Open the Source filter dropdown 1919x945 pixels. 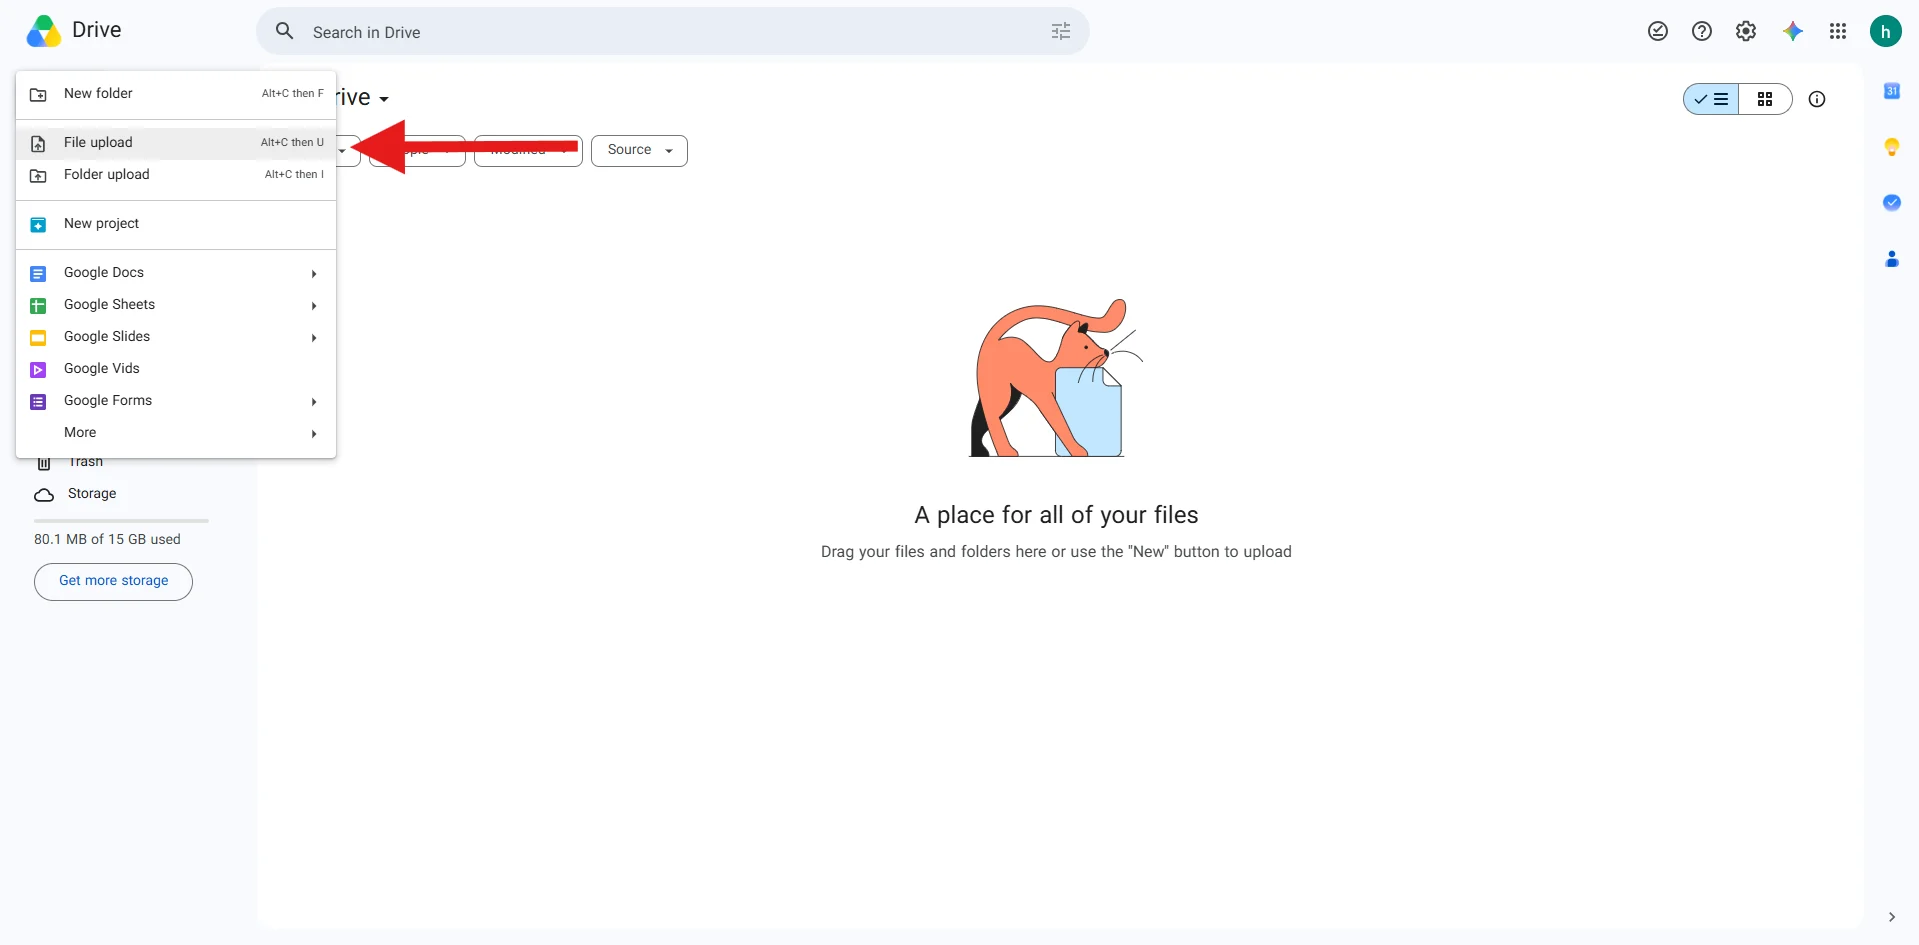[x=639, y=150]
